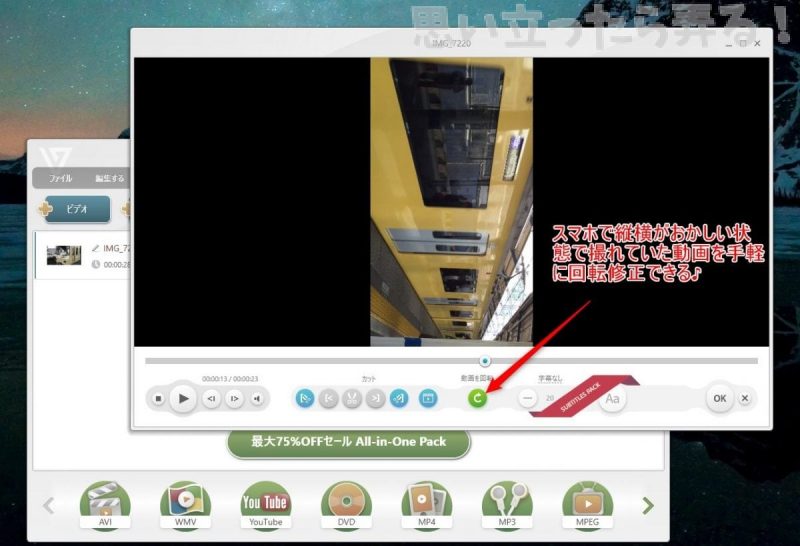
Task: Confirm edits with the OK button
Action: click(719, 398)
